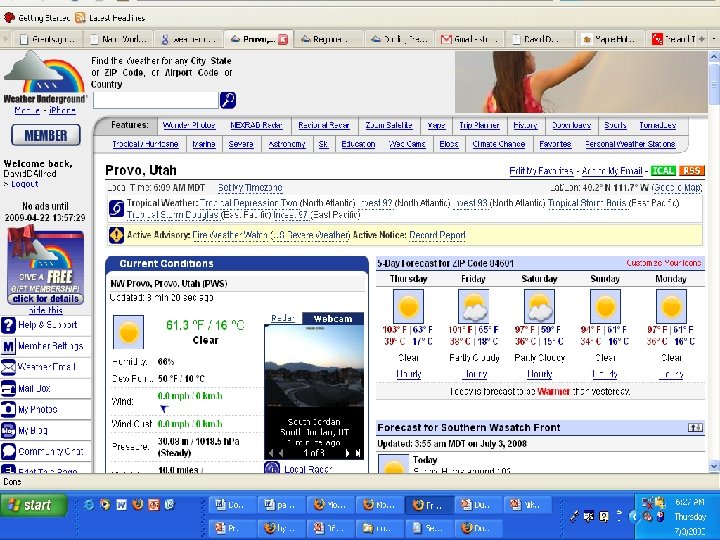
Task: Click the current conditions sun icon
Action: coord(129,332)
